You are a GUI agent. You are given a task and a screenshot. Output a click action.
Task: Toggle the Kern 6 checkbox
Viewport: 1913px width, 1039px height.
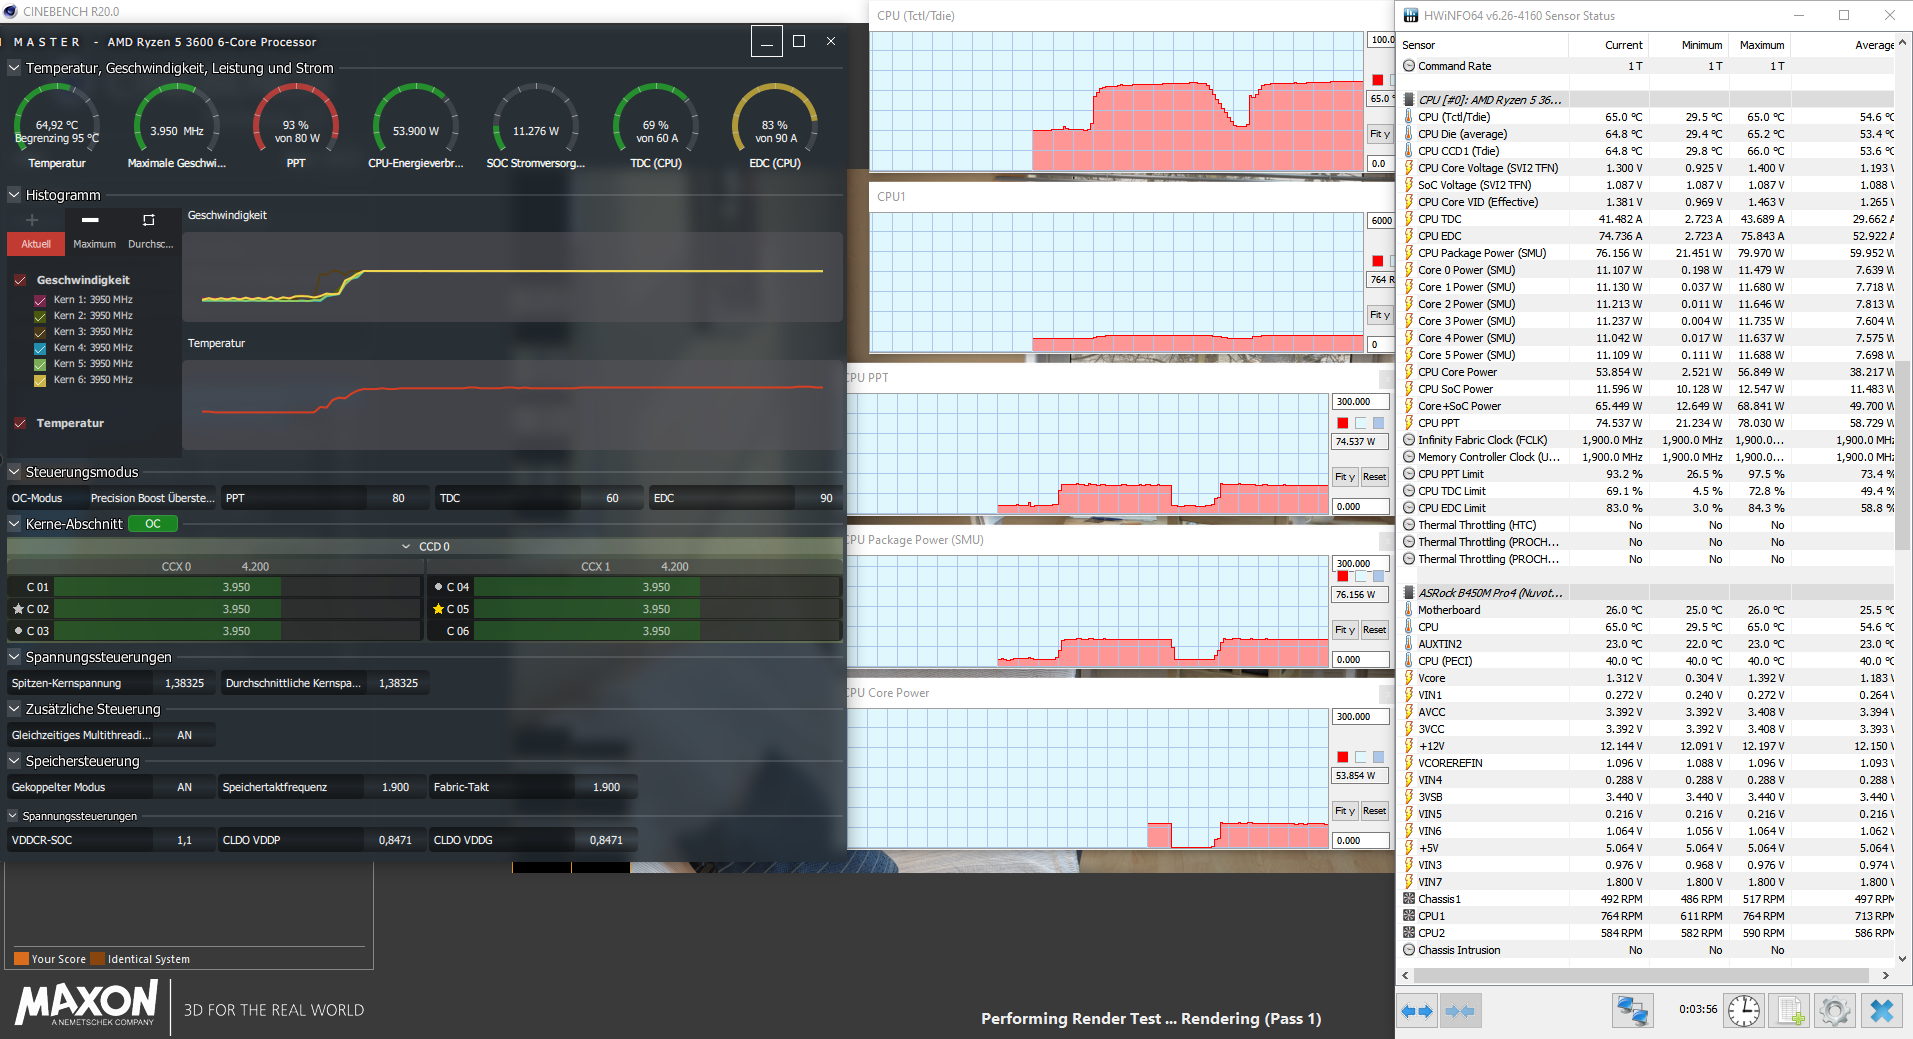pyautogui.click(x=40, y=380)
